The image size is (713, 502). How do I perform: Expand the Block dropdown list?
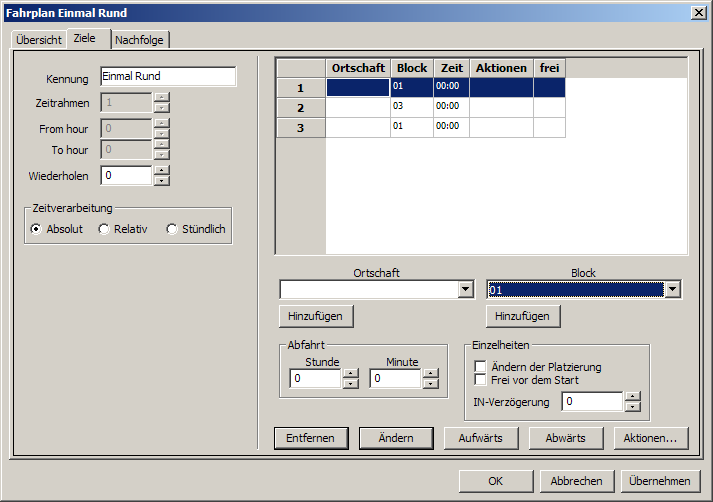pos(672,290)
